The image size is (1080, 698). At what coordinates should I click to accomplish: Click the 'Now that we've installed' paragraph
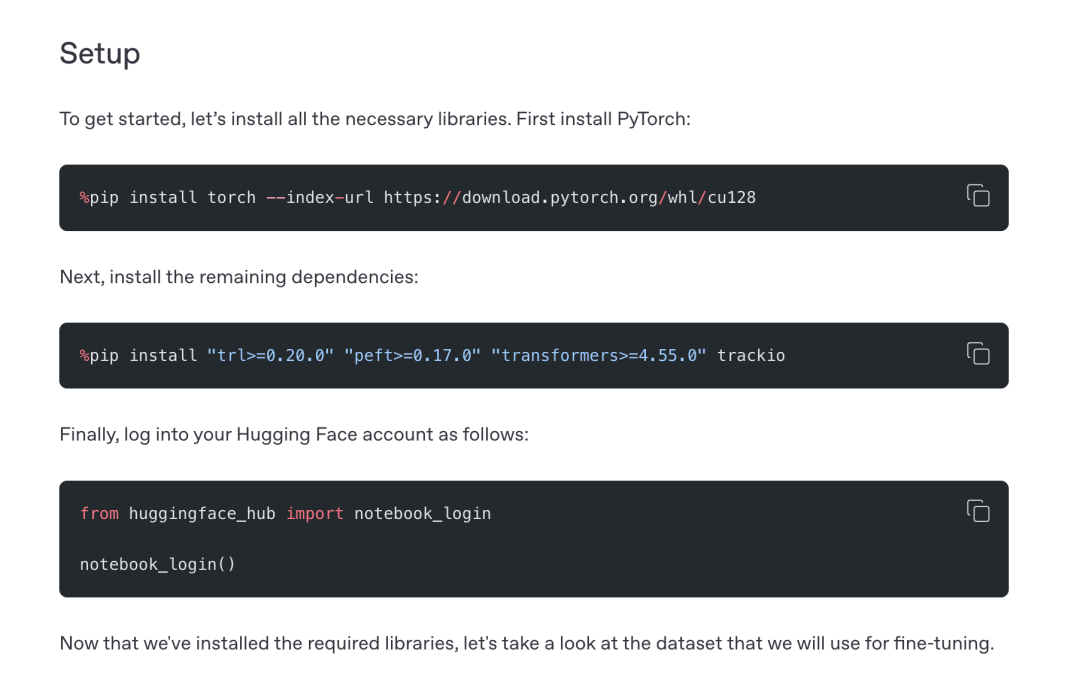[527, 644]
